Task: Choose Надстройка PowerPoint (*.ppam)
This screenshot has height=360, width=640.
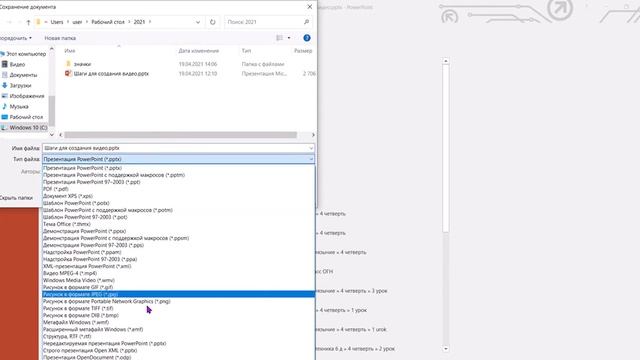Action: coord(178,252)
